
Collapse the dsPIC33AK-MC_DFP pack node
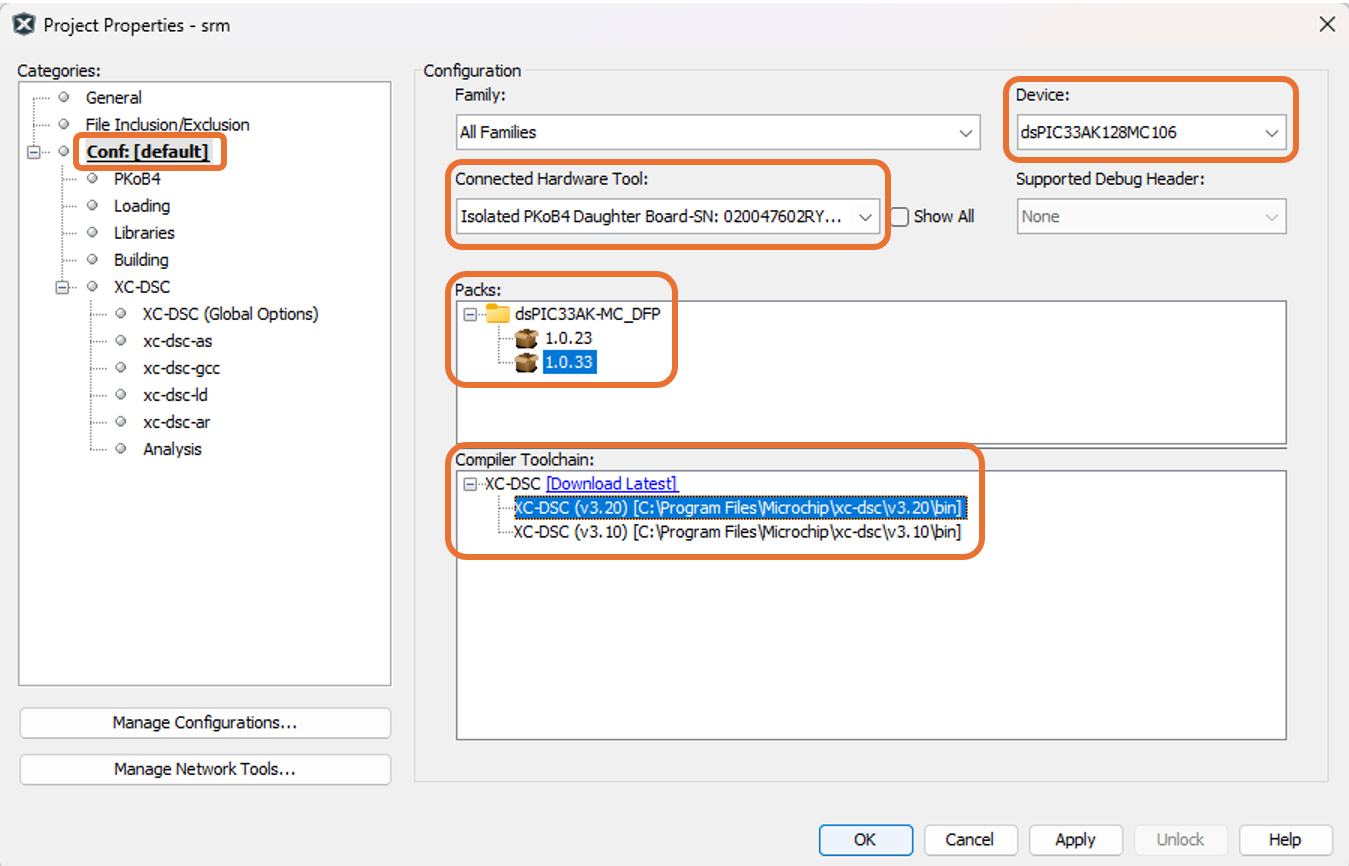point(470,314)
